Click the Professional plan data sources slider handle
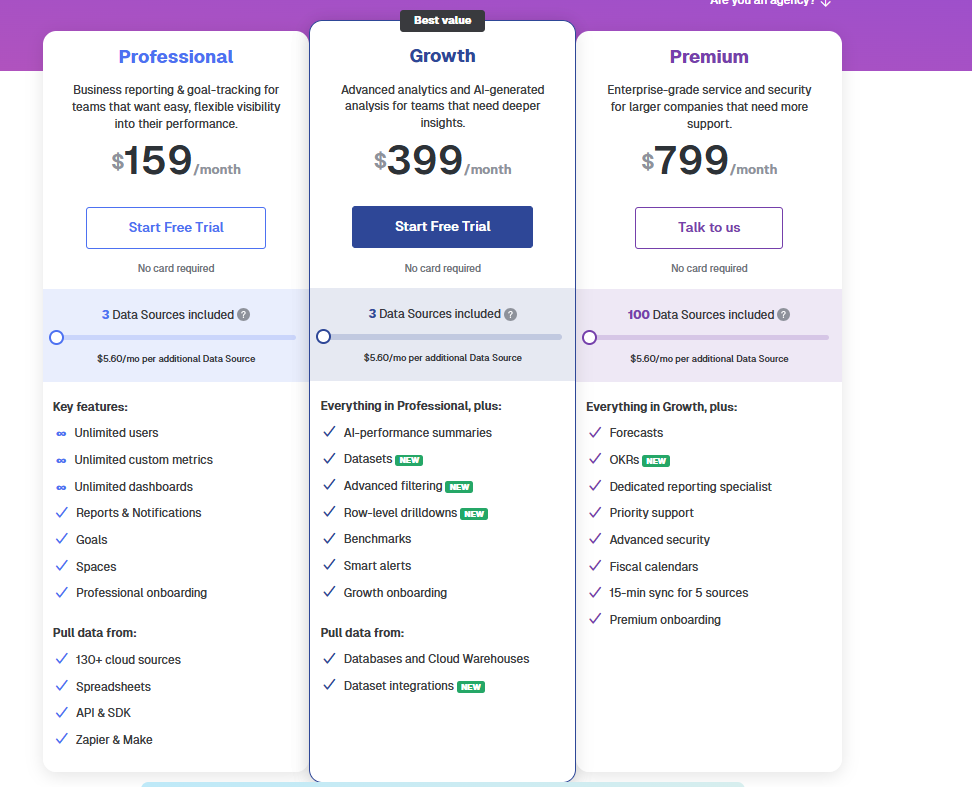This screenshot has width=972, height=787. click(x=57, y=338)
